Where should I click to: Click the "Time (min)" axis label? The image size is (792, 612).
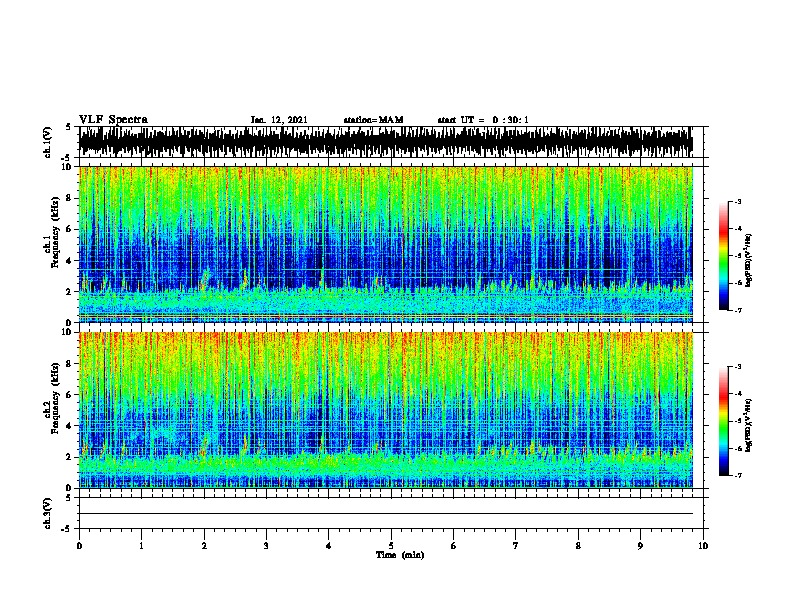pos(400,555)
